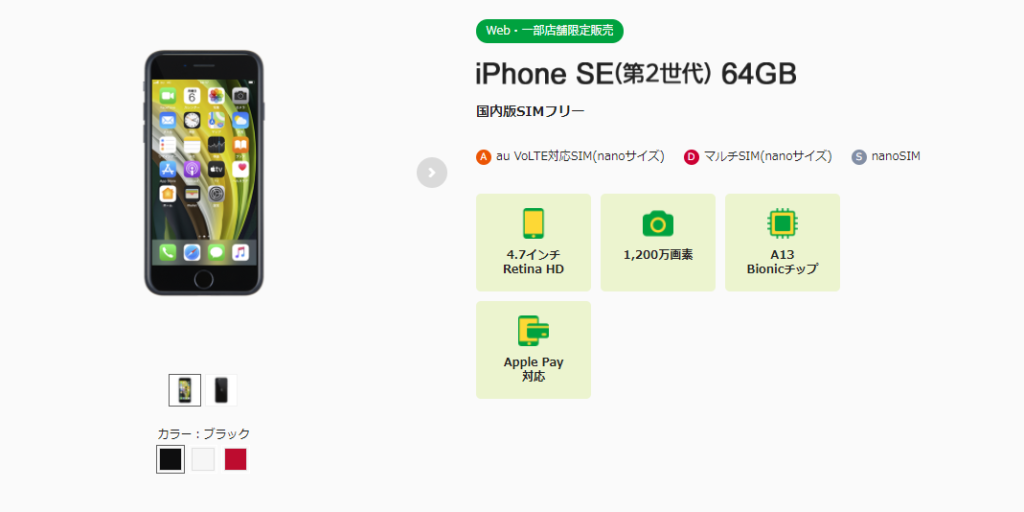Click the orange A badge for au VoLTE SIM
The image size is (1024, 512).
tap(483, 157)
